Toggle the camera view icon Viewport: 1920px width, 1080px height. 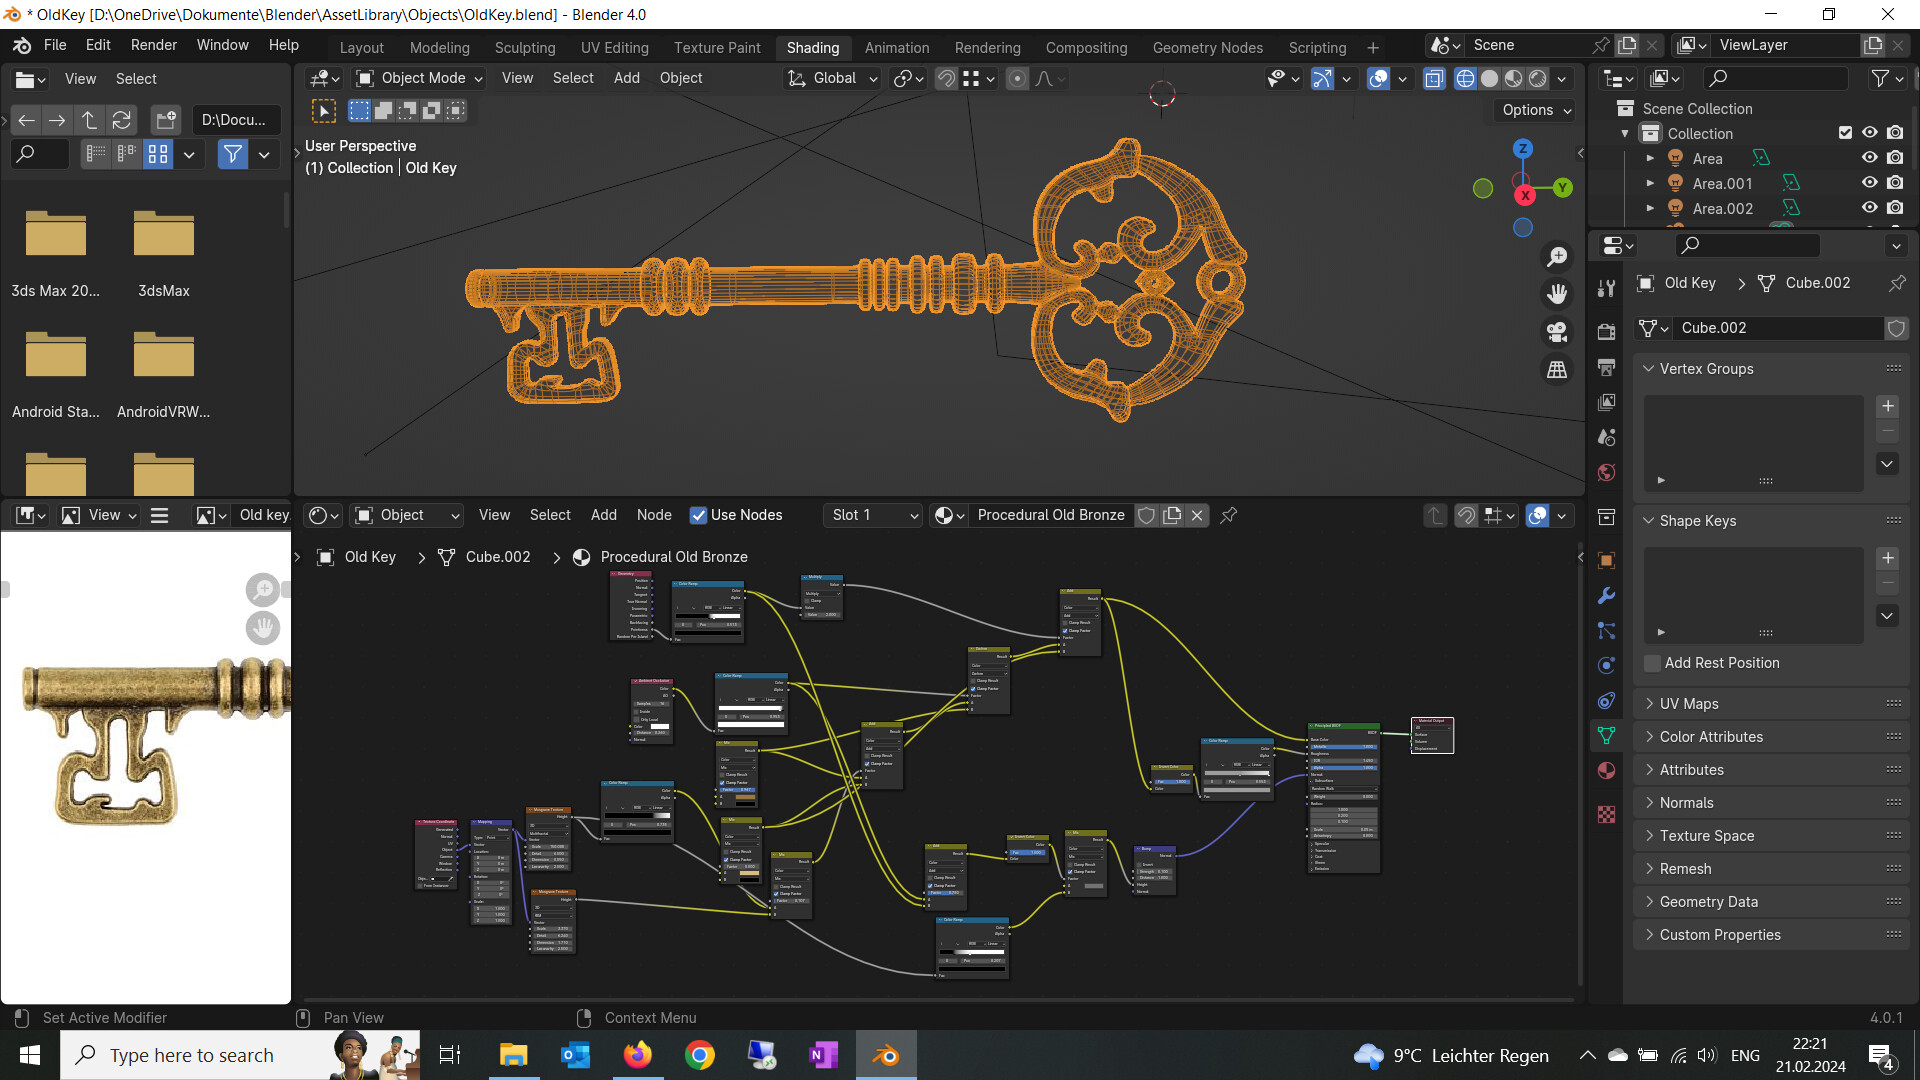tap(1557, 332)
